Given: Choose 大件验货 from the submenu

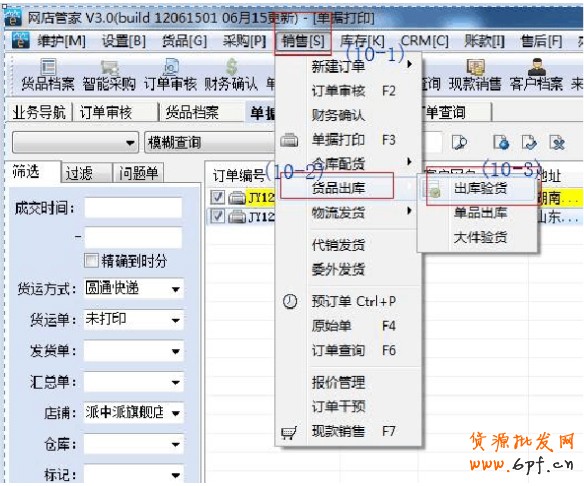Looking at the screenshot, I should coord(480,237).
